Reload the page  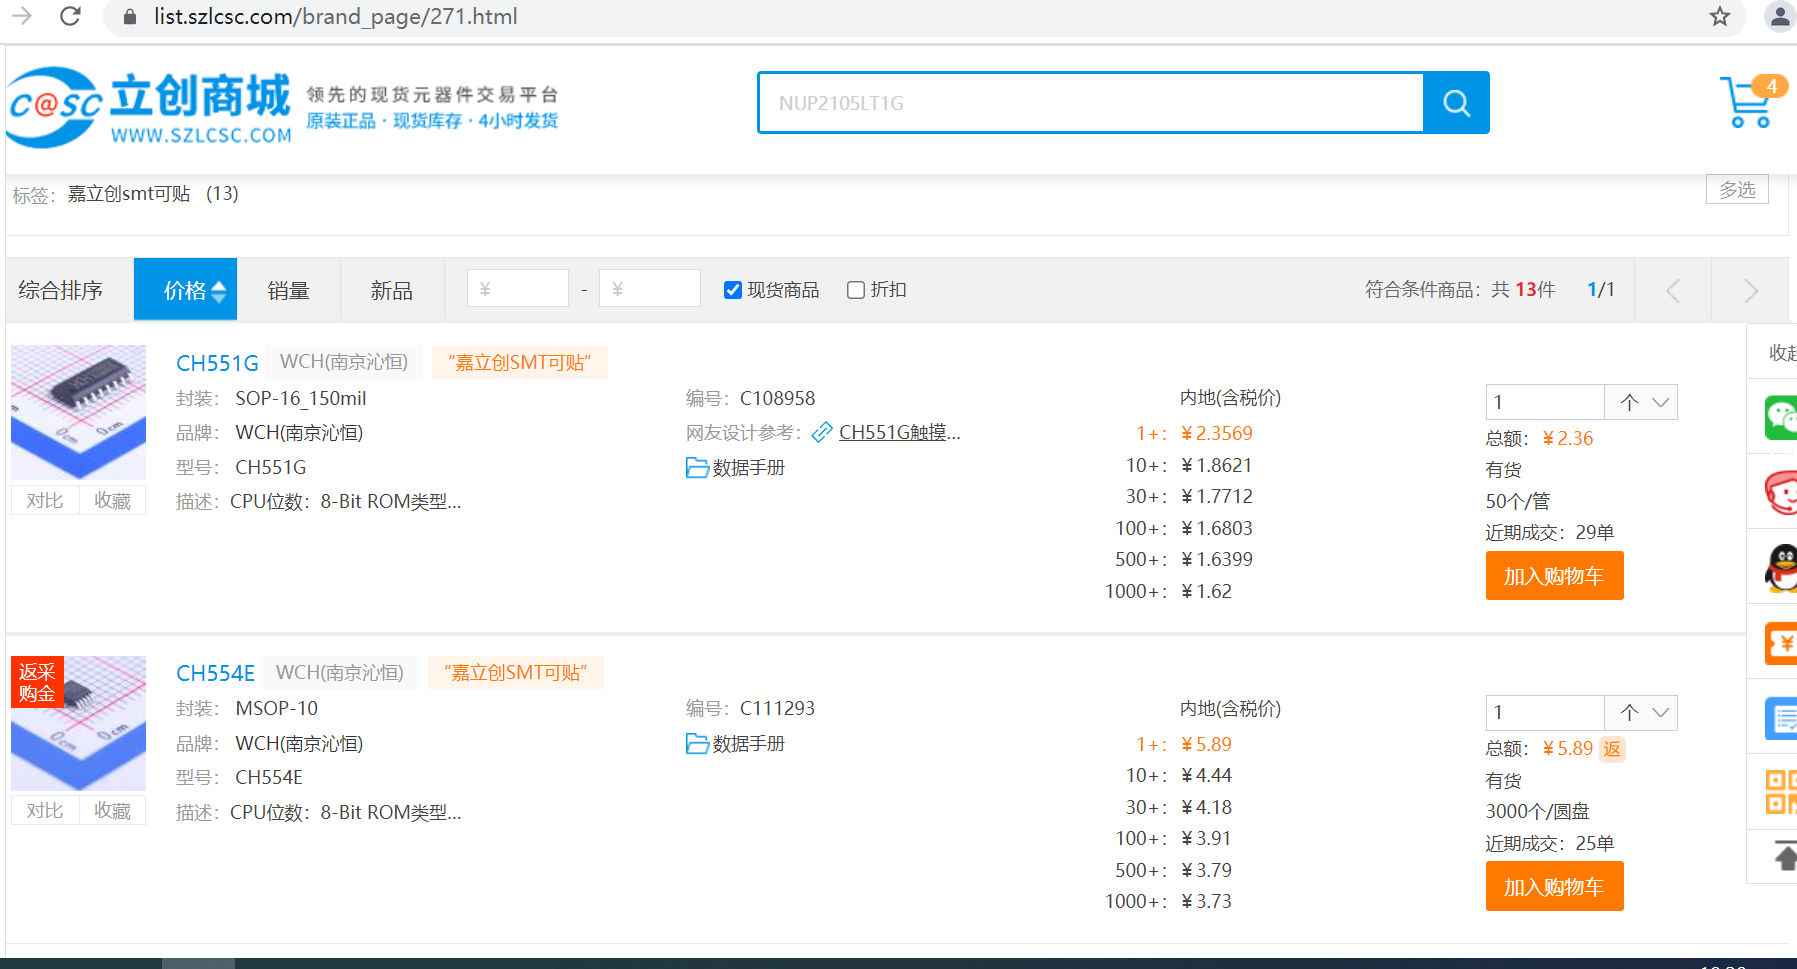[70, 16]
